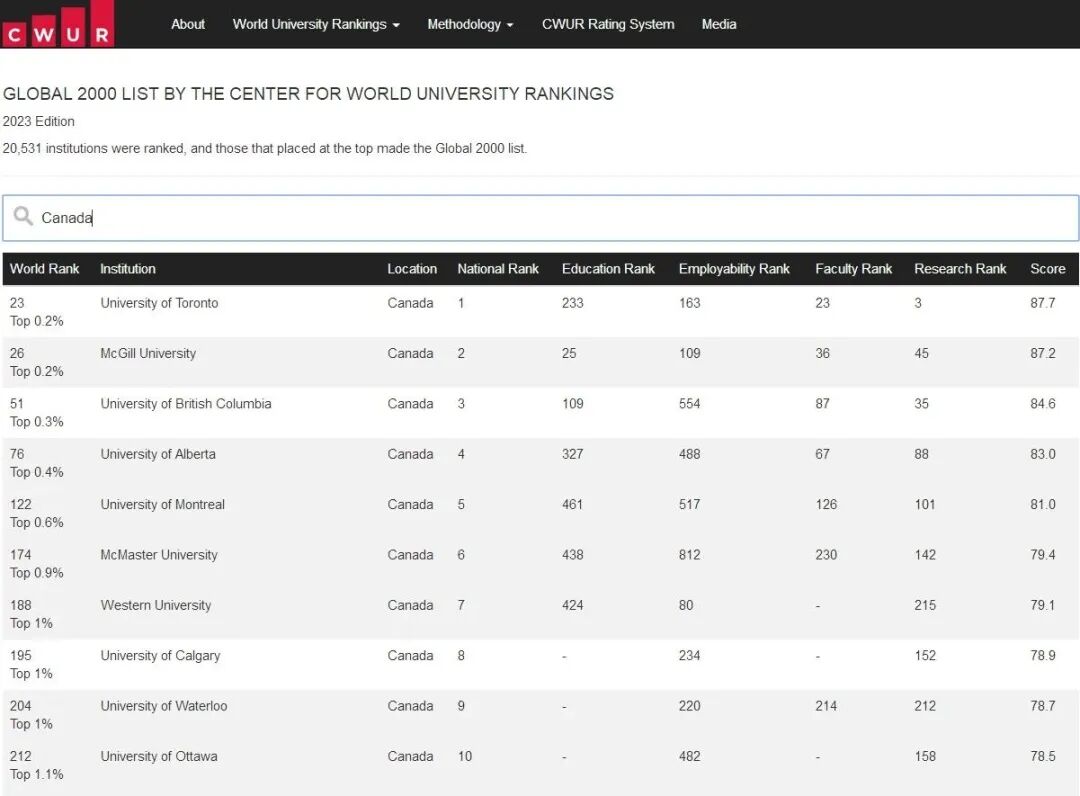Select University of Calgary institution name
This screenshot has width=1080, height=796.
[160, 655]
